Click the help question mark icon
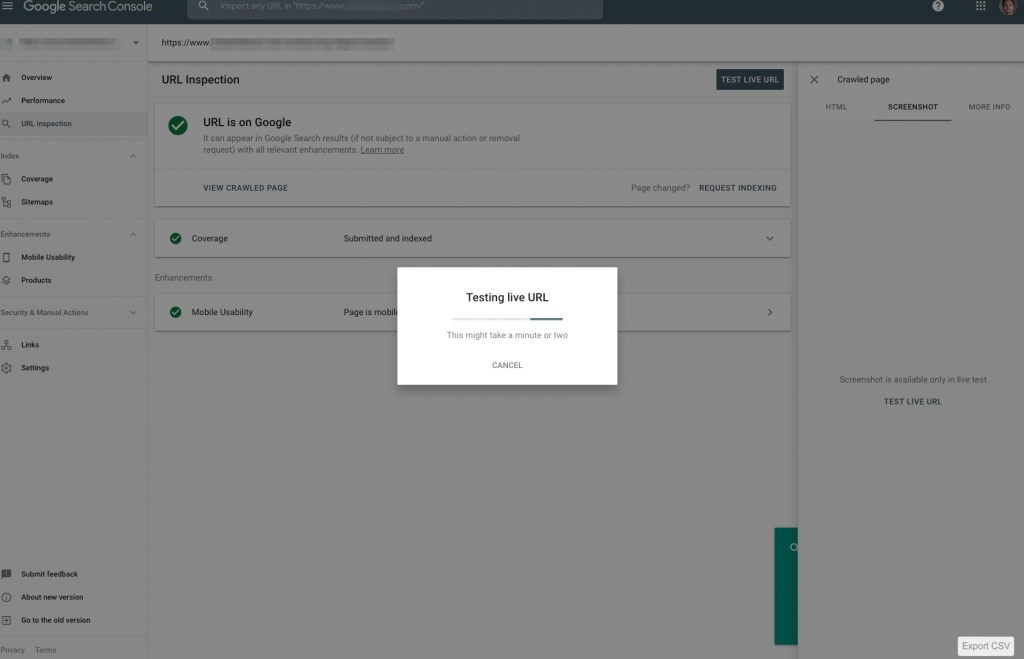Screen dimensions: 1024x659 point(938,7)
